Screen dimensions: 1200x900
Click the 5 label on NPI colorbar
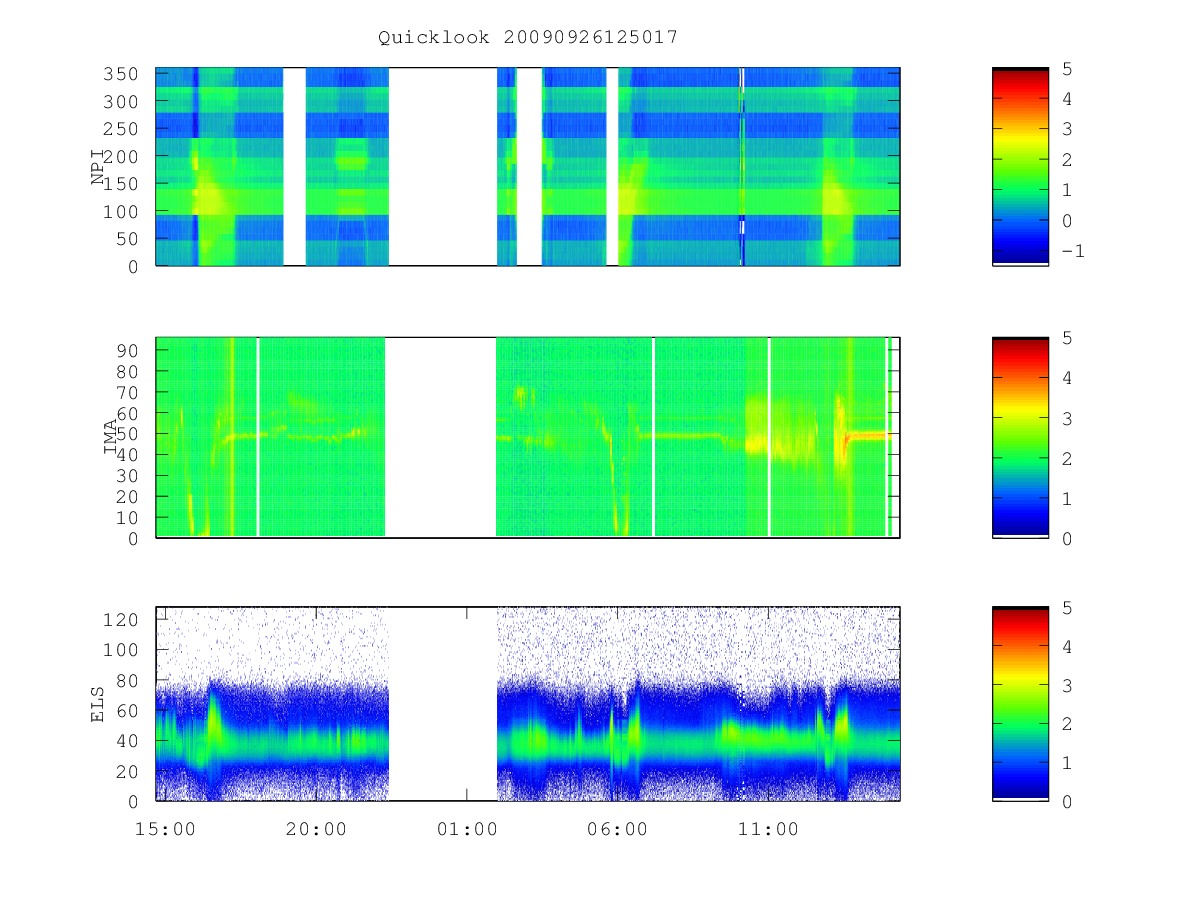[1068, 69]
